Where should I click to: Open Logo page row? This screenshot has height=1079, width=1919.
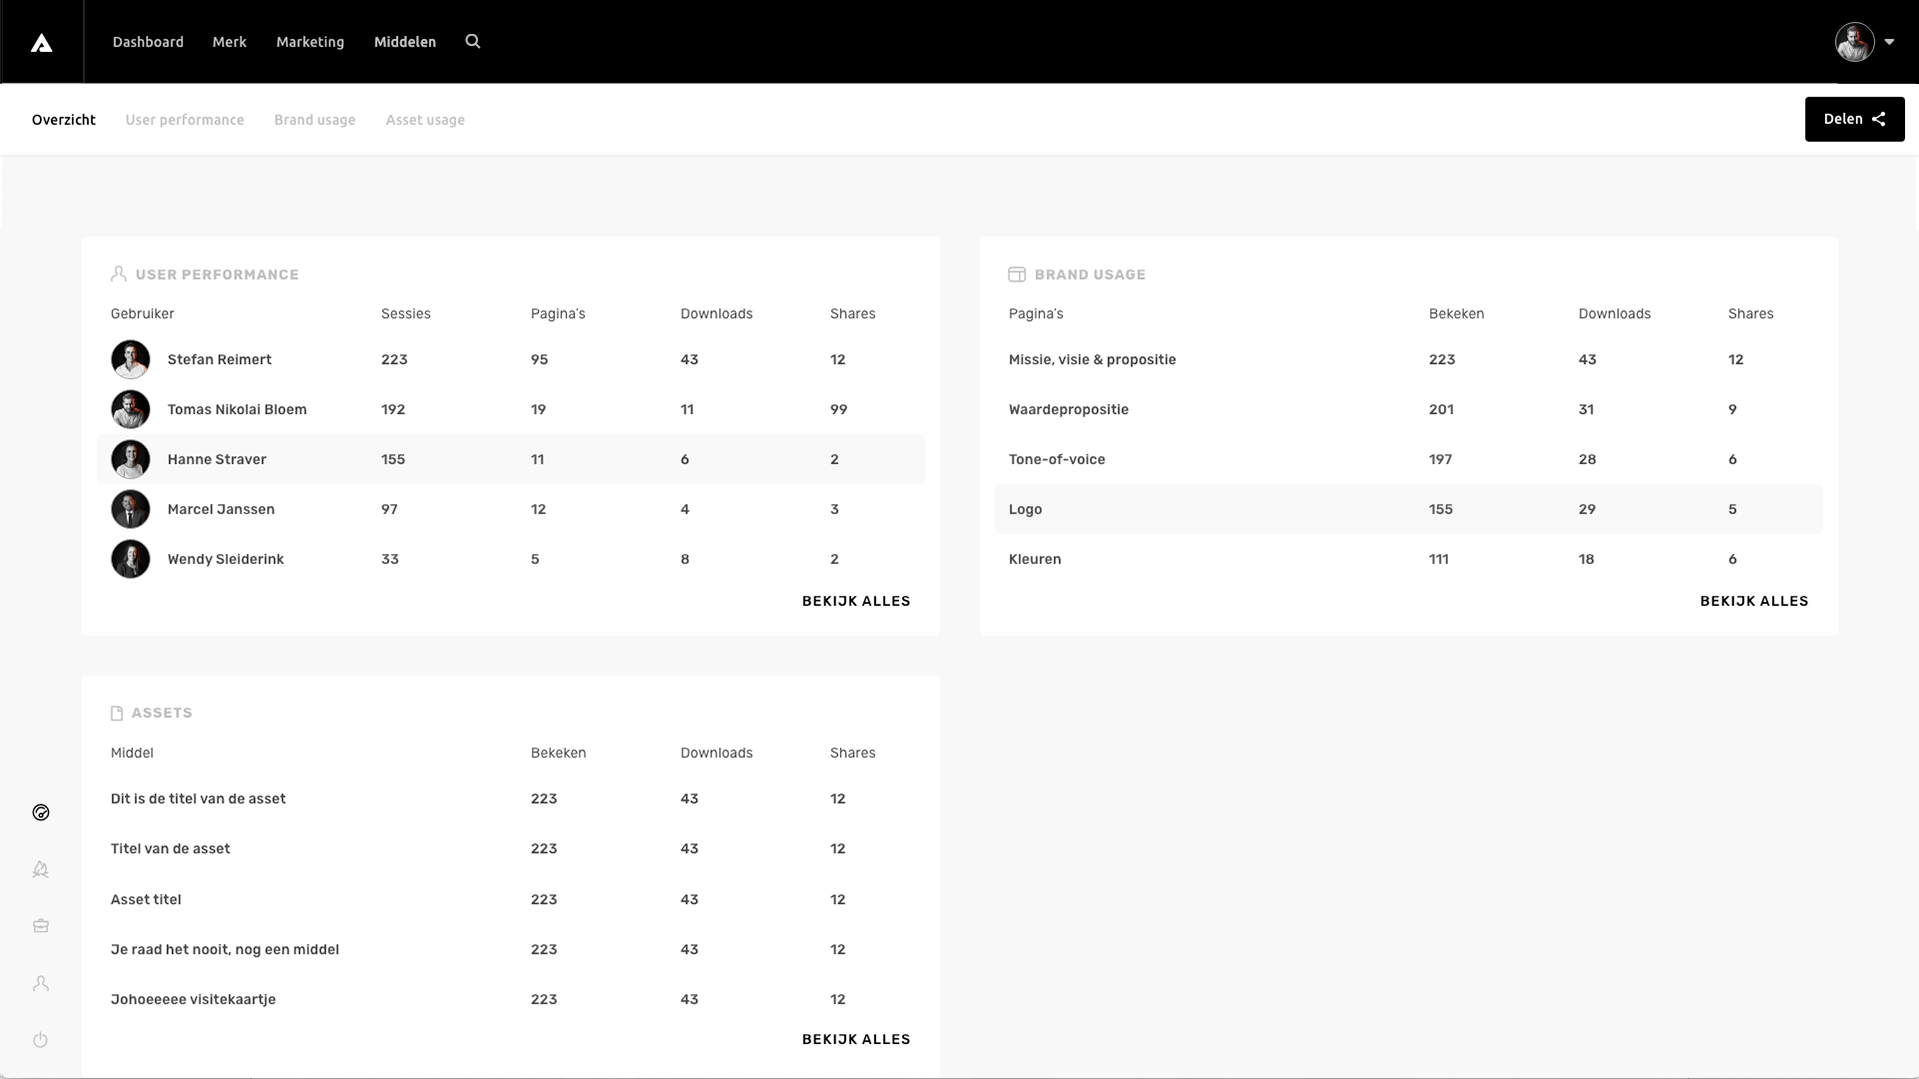coord(1408,509)
